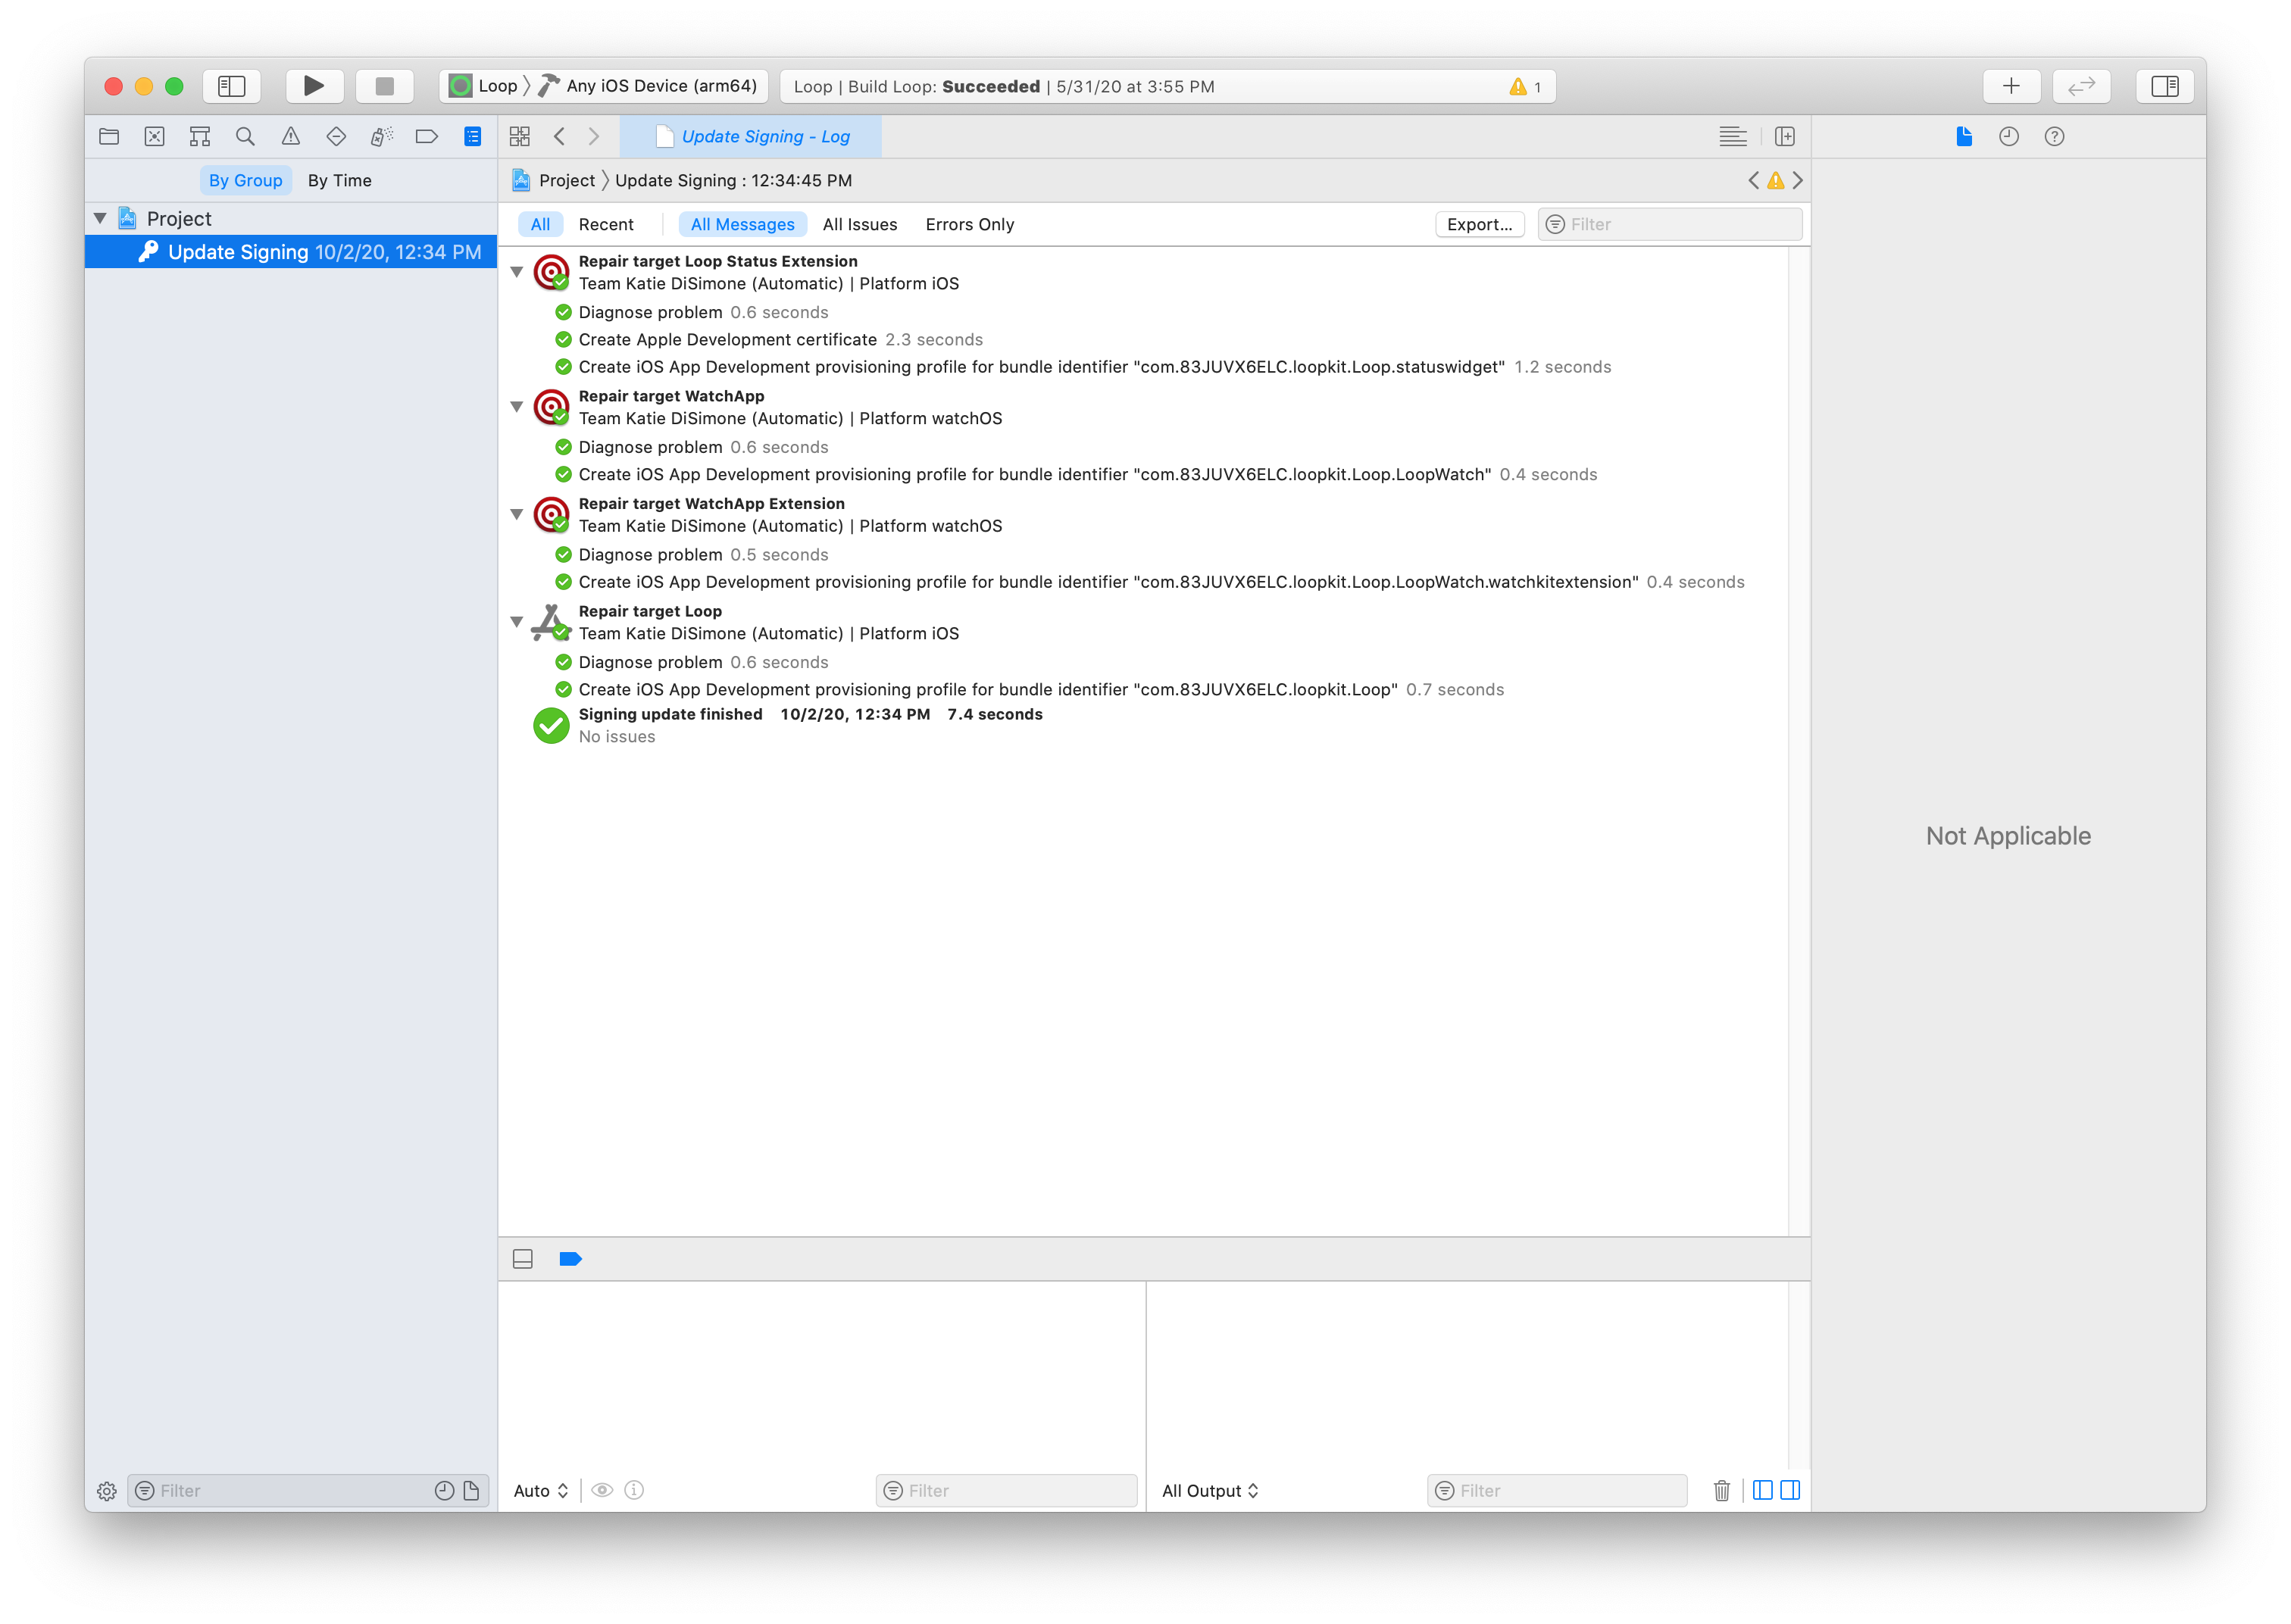Image resolution: width=2291 pixels, height=1624 pixels.
Task: Open the Find navigator magnifier icon
Action: pyautogui.click(x=245, y=137)
